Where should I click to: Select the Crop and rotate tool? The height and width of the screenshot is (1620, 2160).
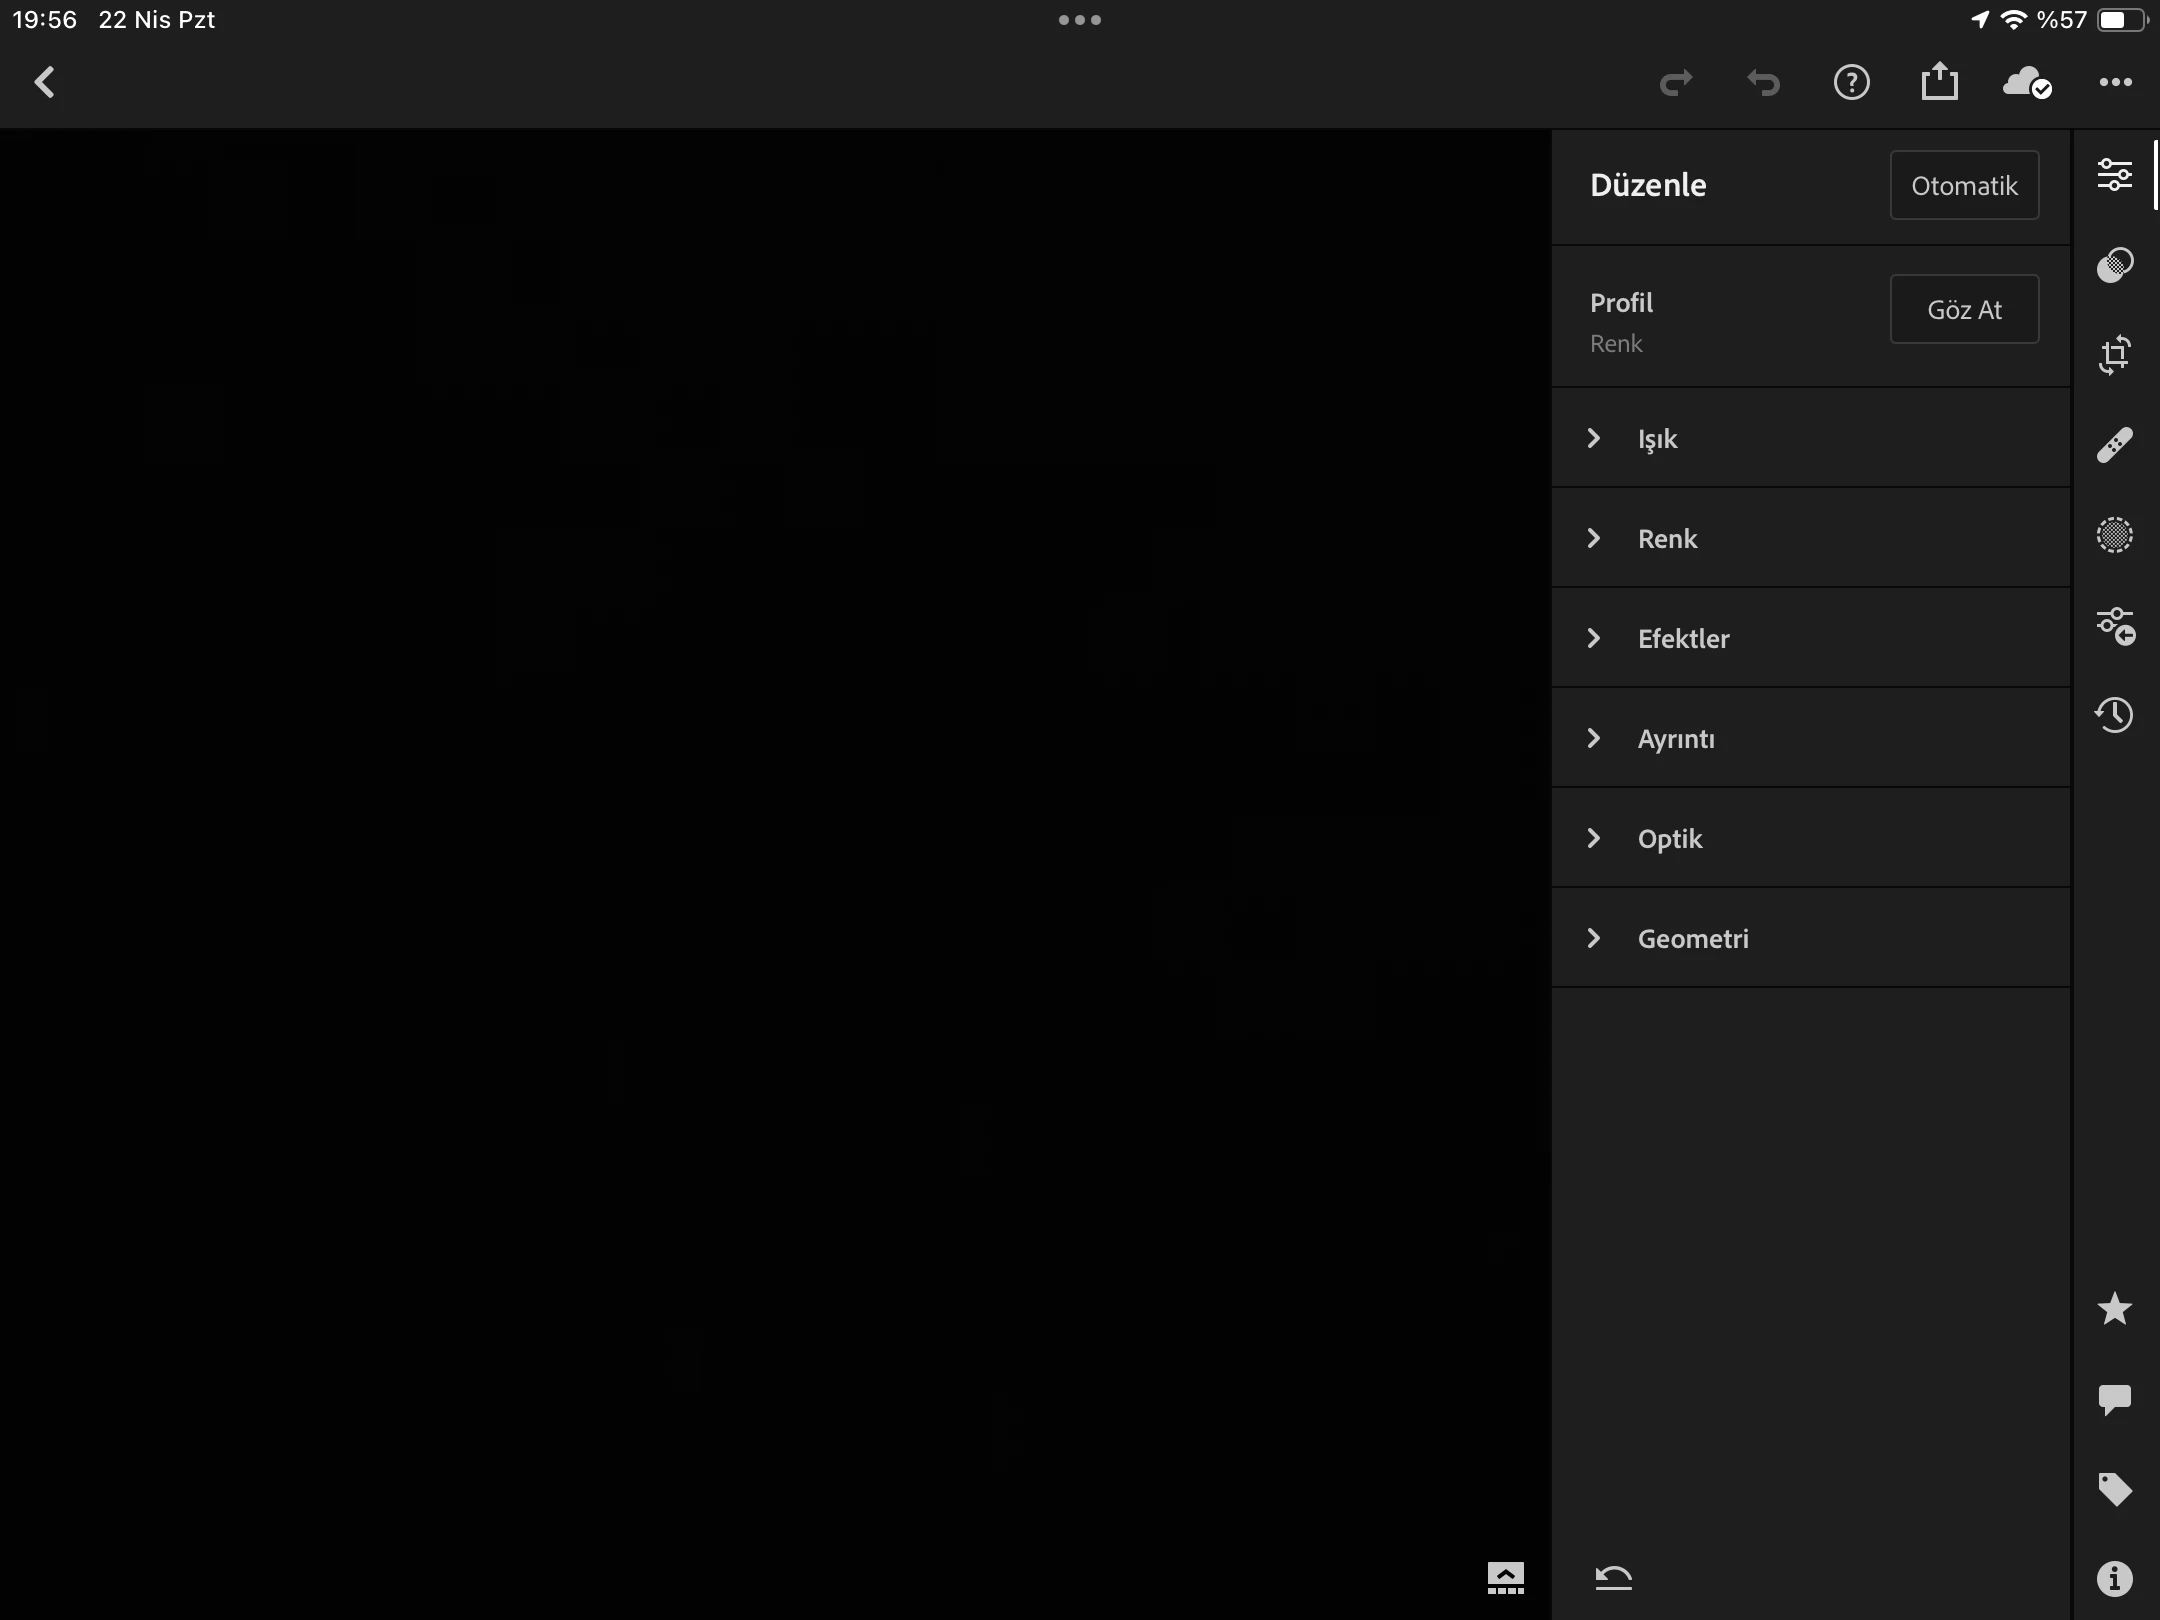[2114, 355]
